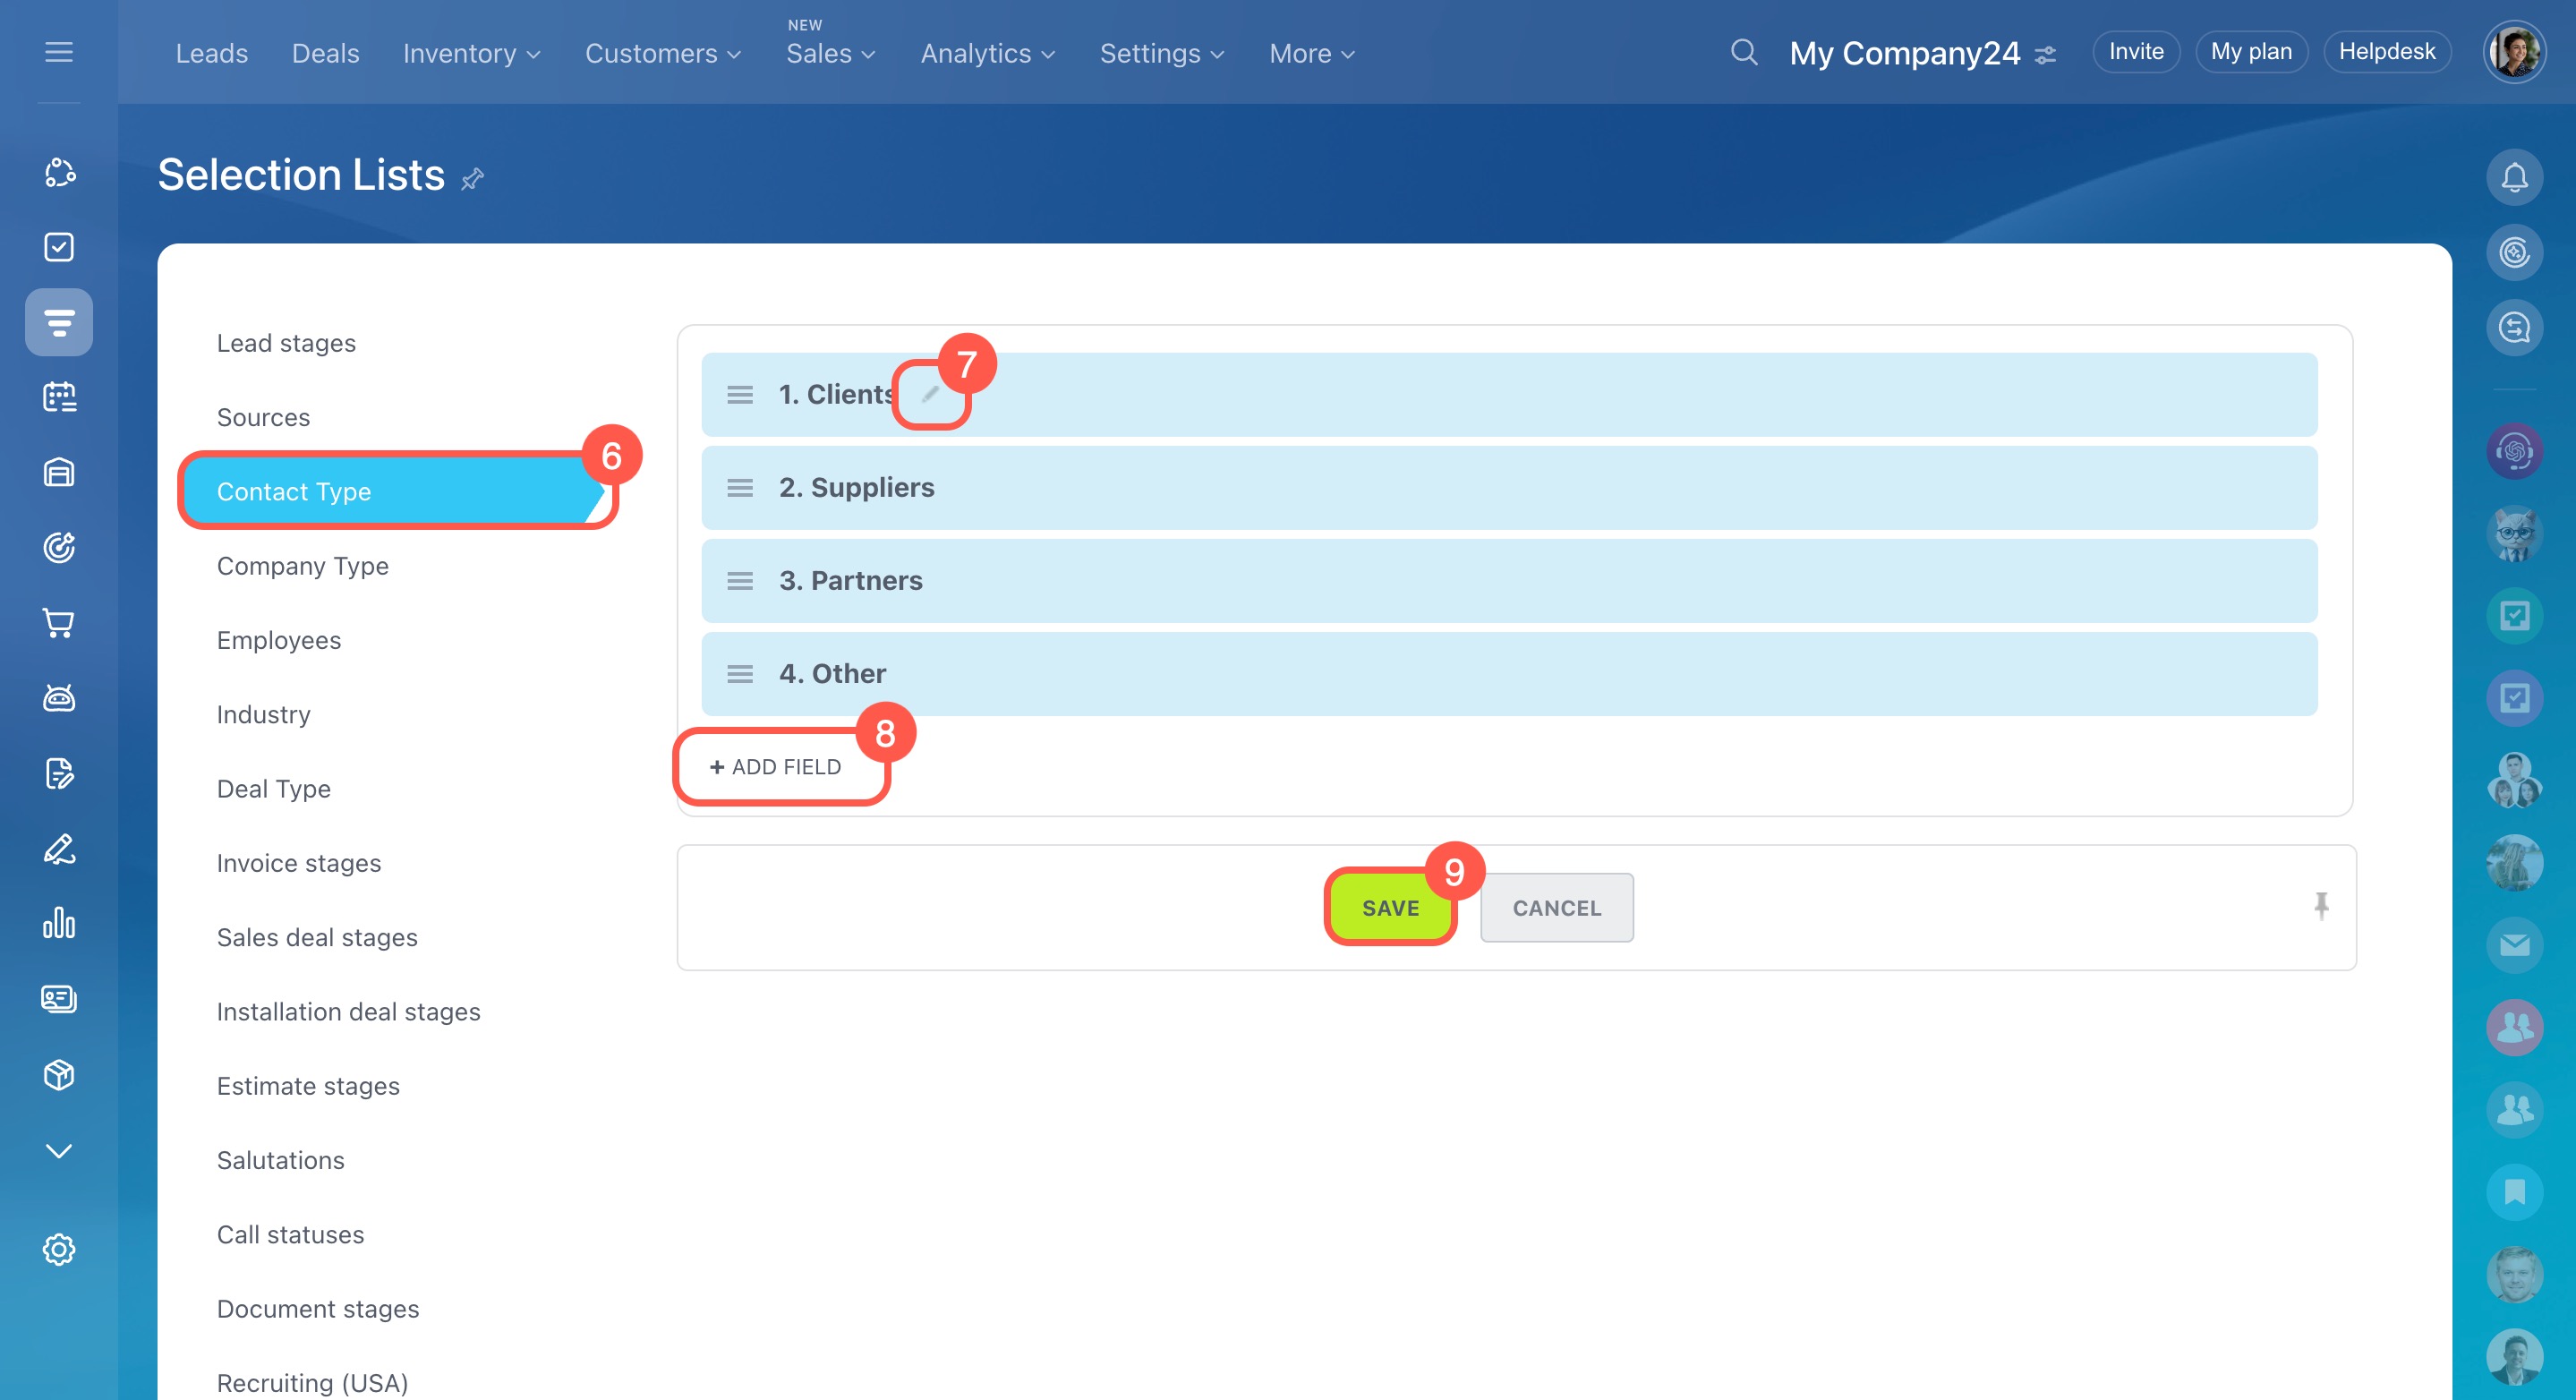Viewport: 2576px width, 1400px height.
Task: Open the Leads menu item
Action: click(212, 54)
